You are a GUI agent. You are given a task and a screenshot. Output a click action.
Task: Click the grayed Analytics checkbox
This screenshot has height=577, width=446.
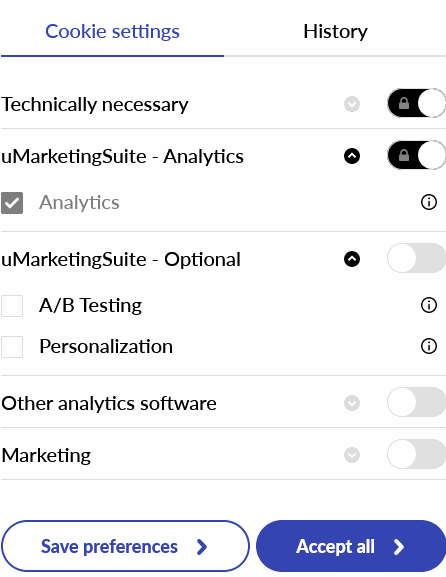(12, 203)
